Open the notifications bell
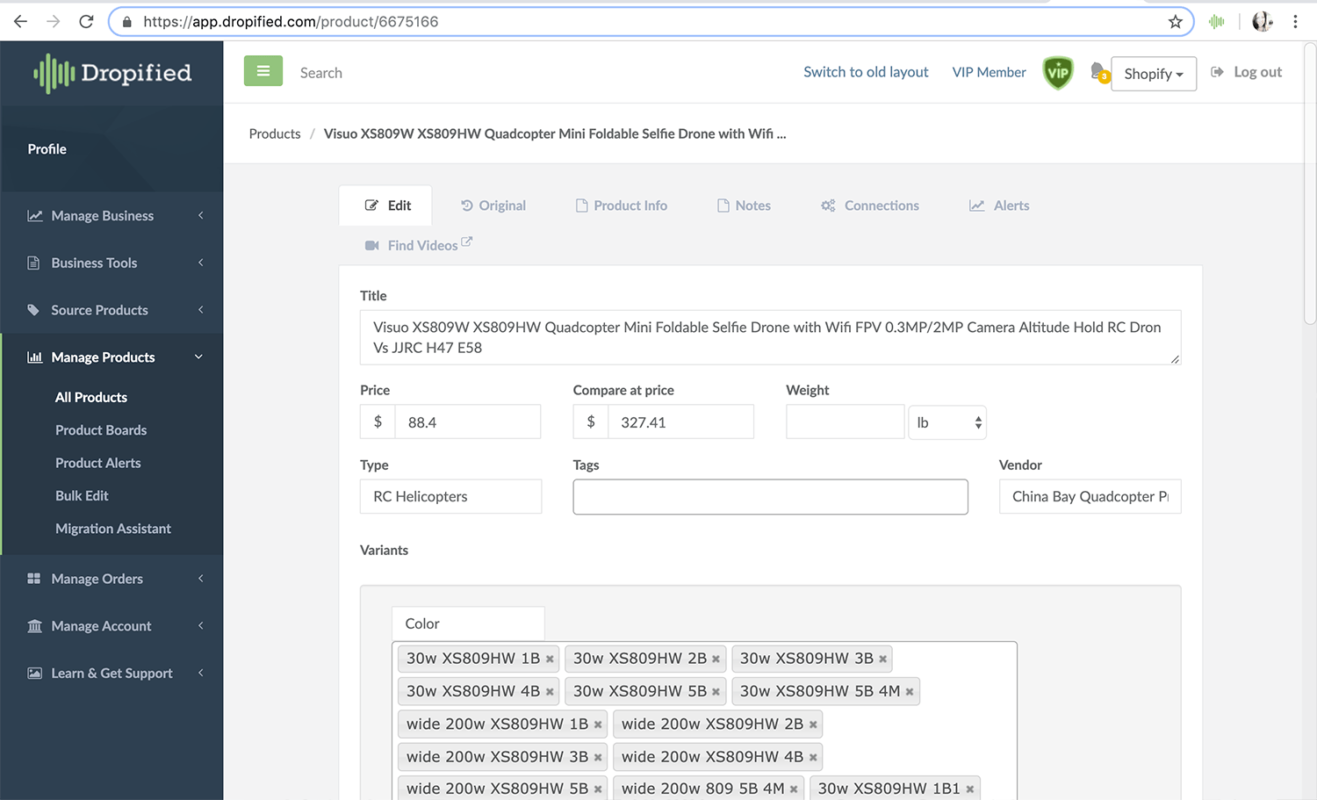The height and width of the screenshot is (800, 1317). coord(1099,72)
